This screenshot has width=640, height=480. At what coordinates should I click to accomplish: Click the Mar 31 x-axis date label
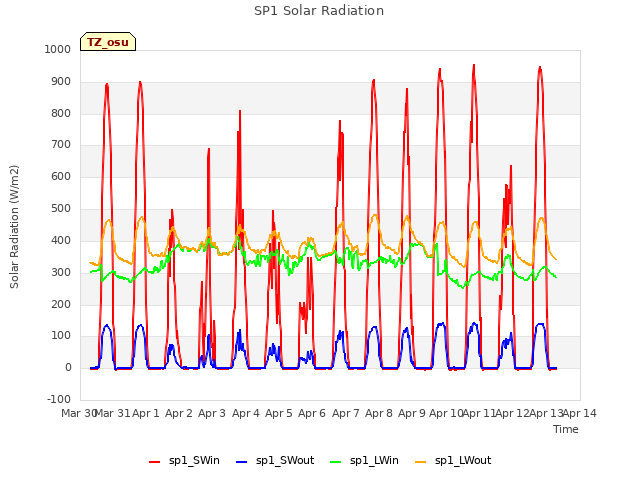[x=112, y=413]
